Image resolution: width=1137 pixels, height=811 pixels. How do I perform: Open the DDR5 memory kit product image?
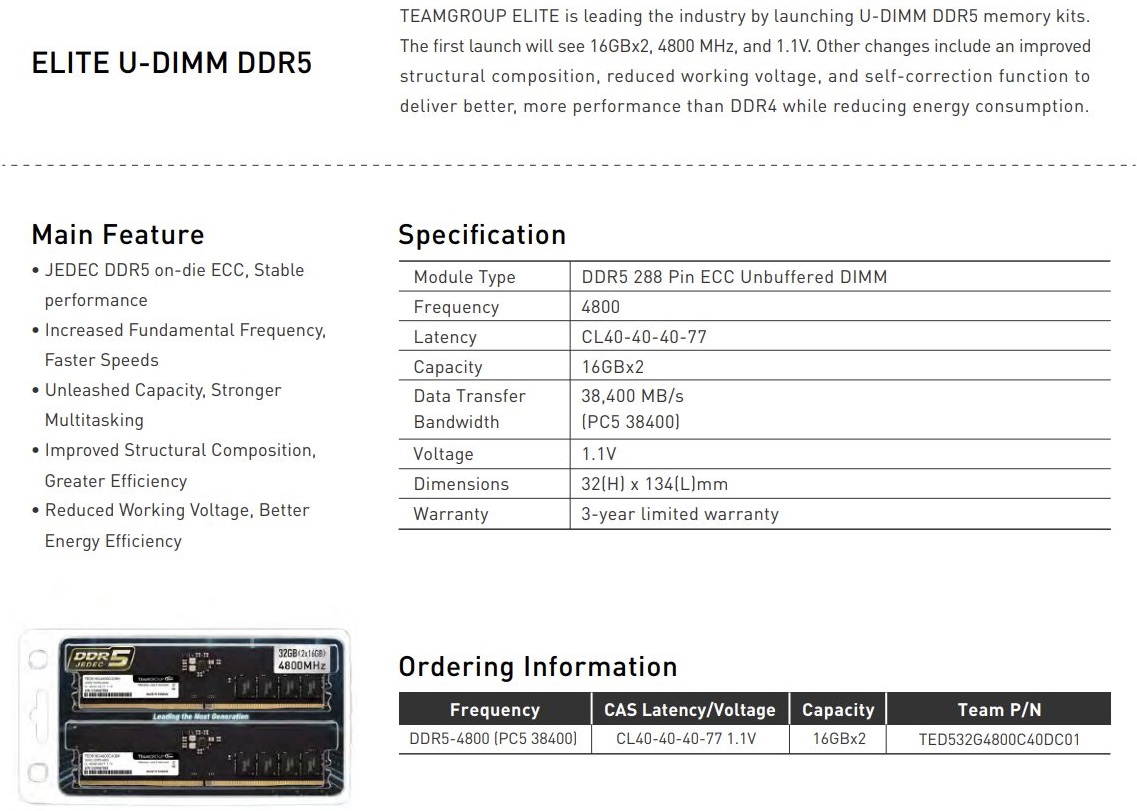(x=185, y=716)
